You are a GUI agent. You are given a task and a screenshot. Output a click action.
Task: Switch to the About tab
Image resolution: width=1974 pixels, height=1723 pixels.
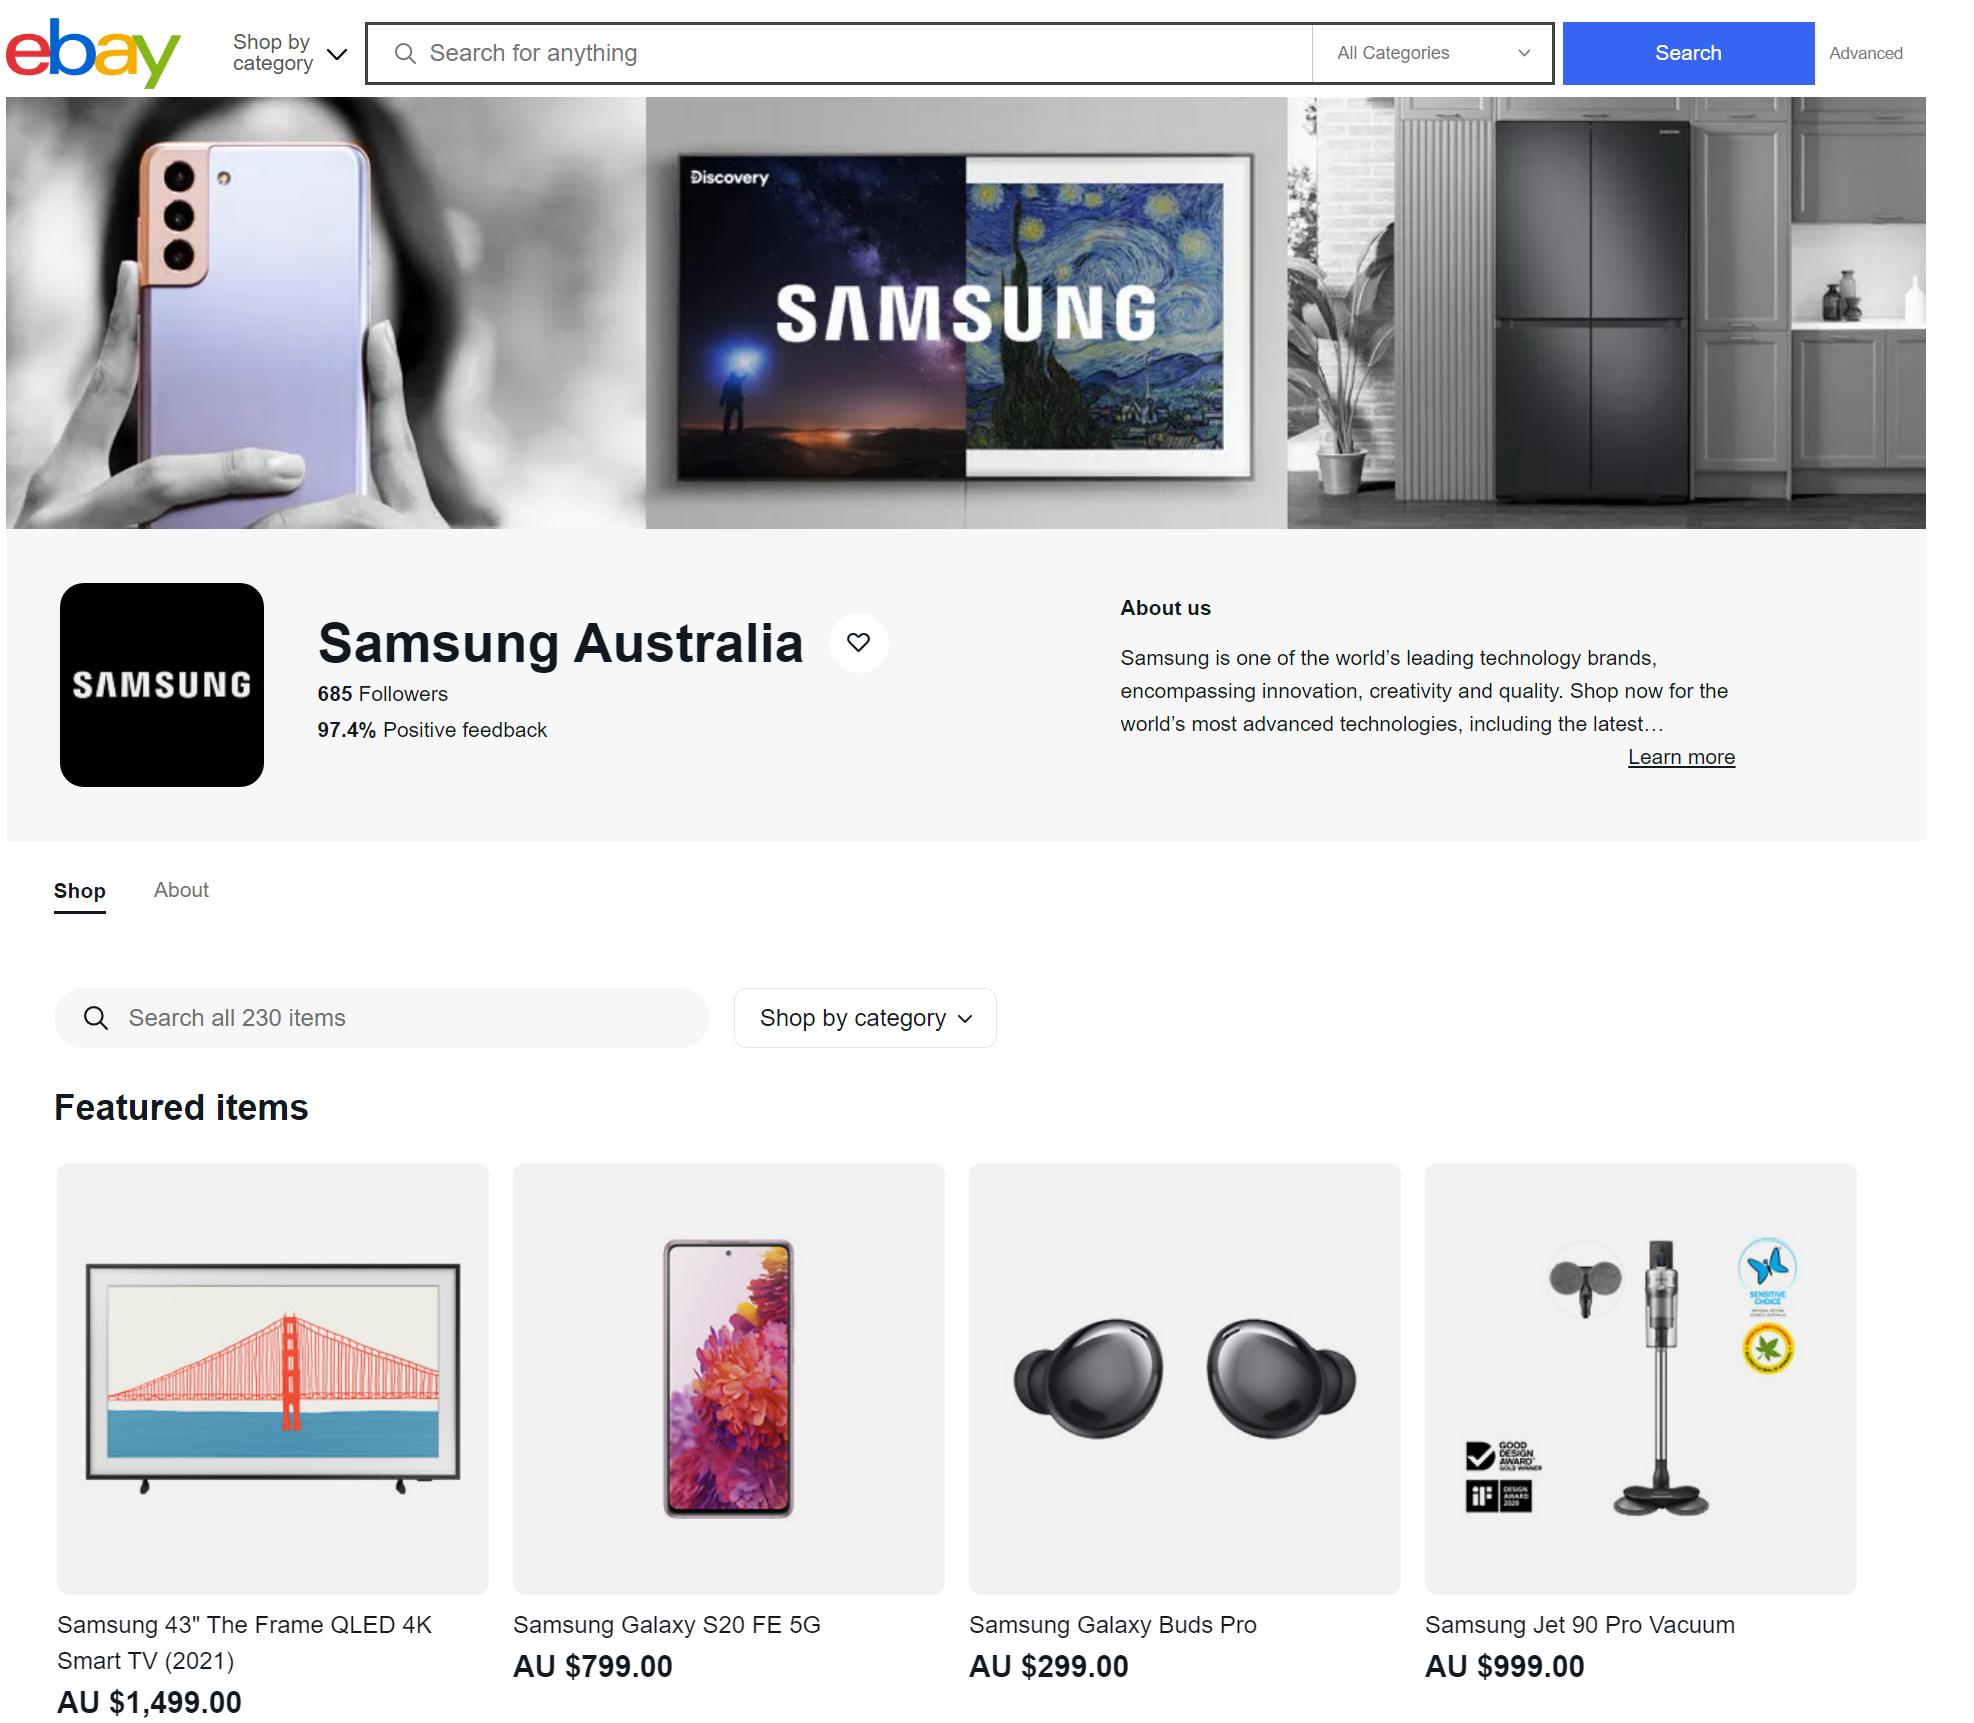[x=181, y=890]
